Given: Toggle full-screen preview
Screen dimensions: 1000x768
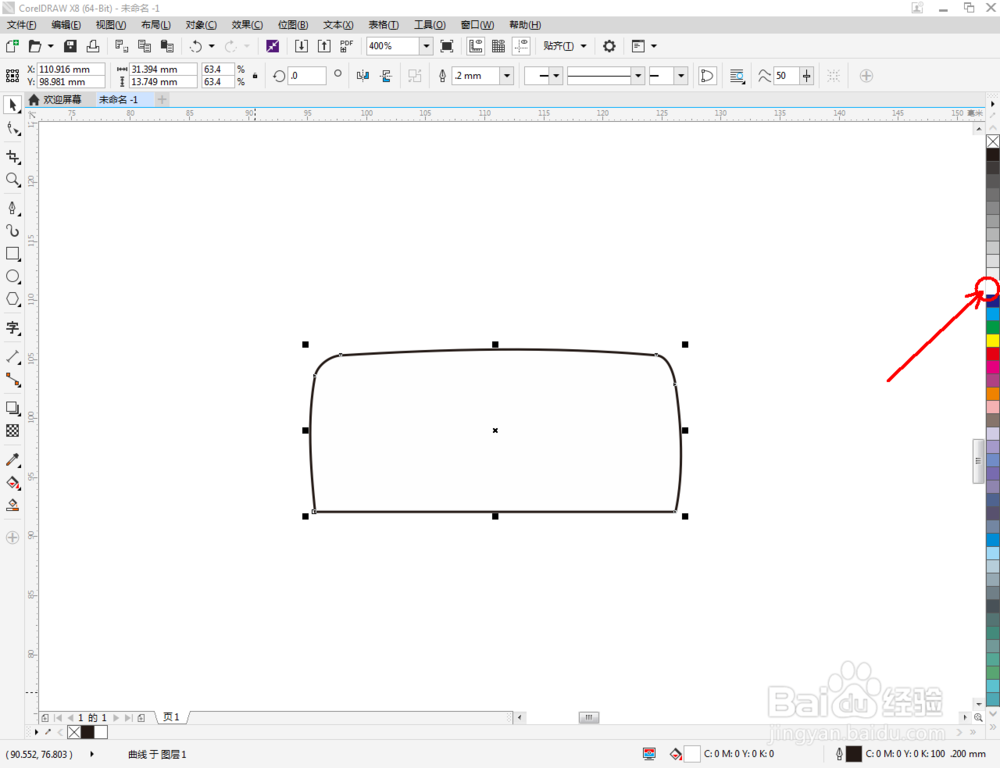Looking at the screenshot, I should 447,46.
